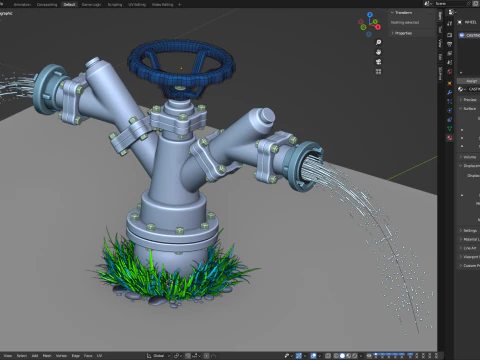The width and height of the screenshot is (480, 360).
Task: Select wireframe viewport shading
Action: click(x=336, y=356)
